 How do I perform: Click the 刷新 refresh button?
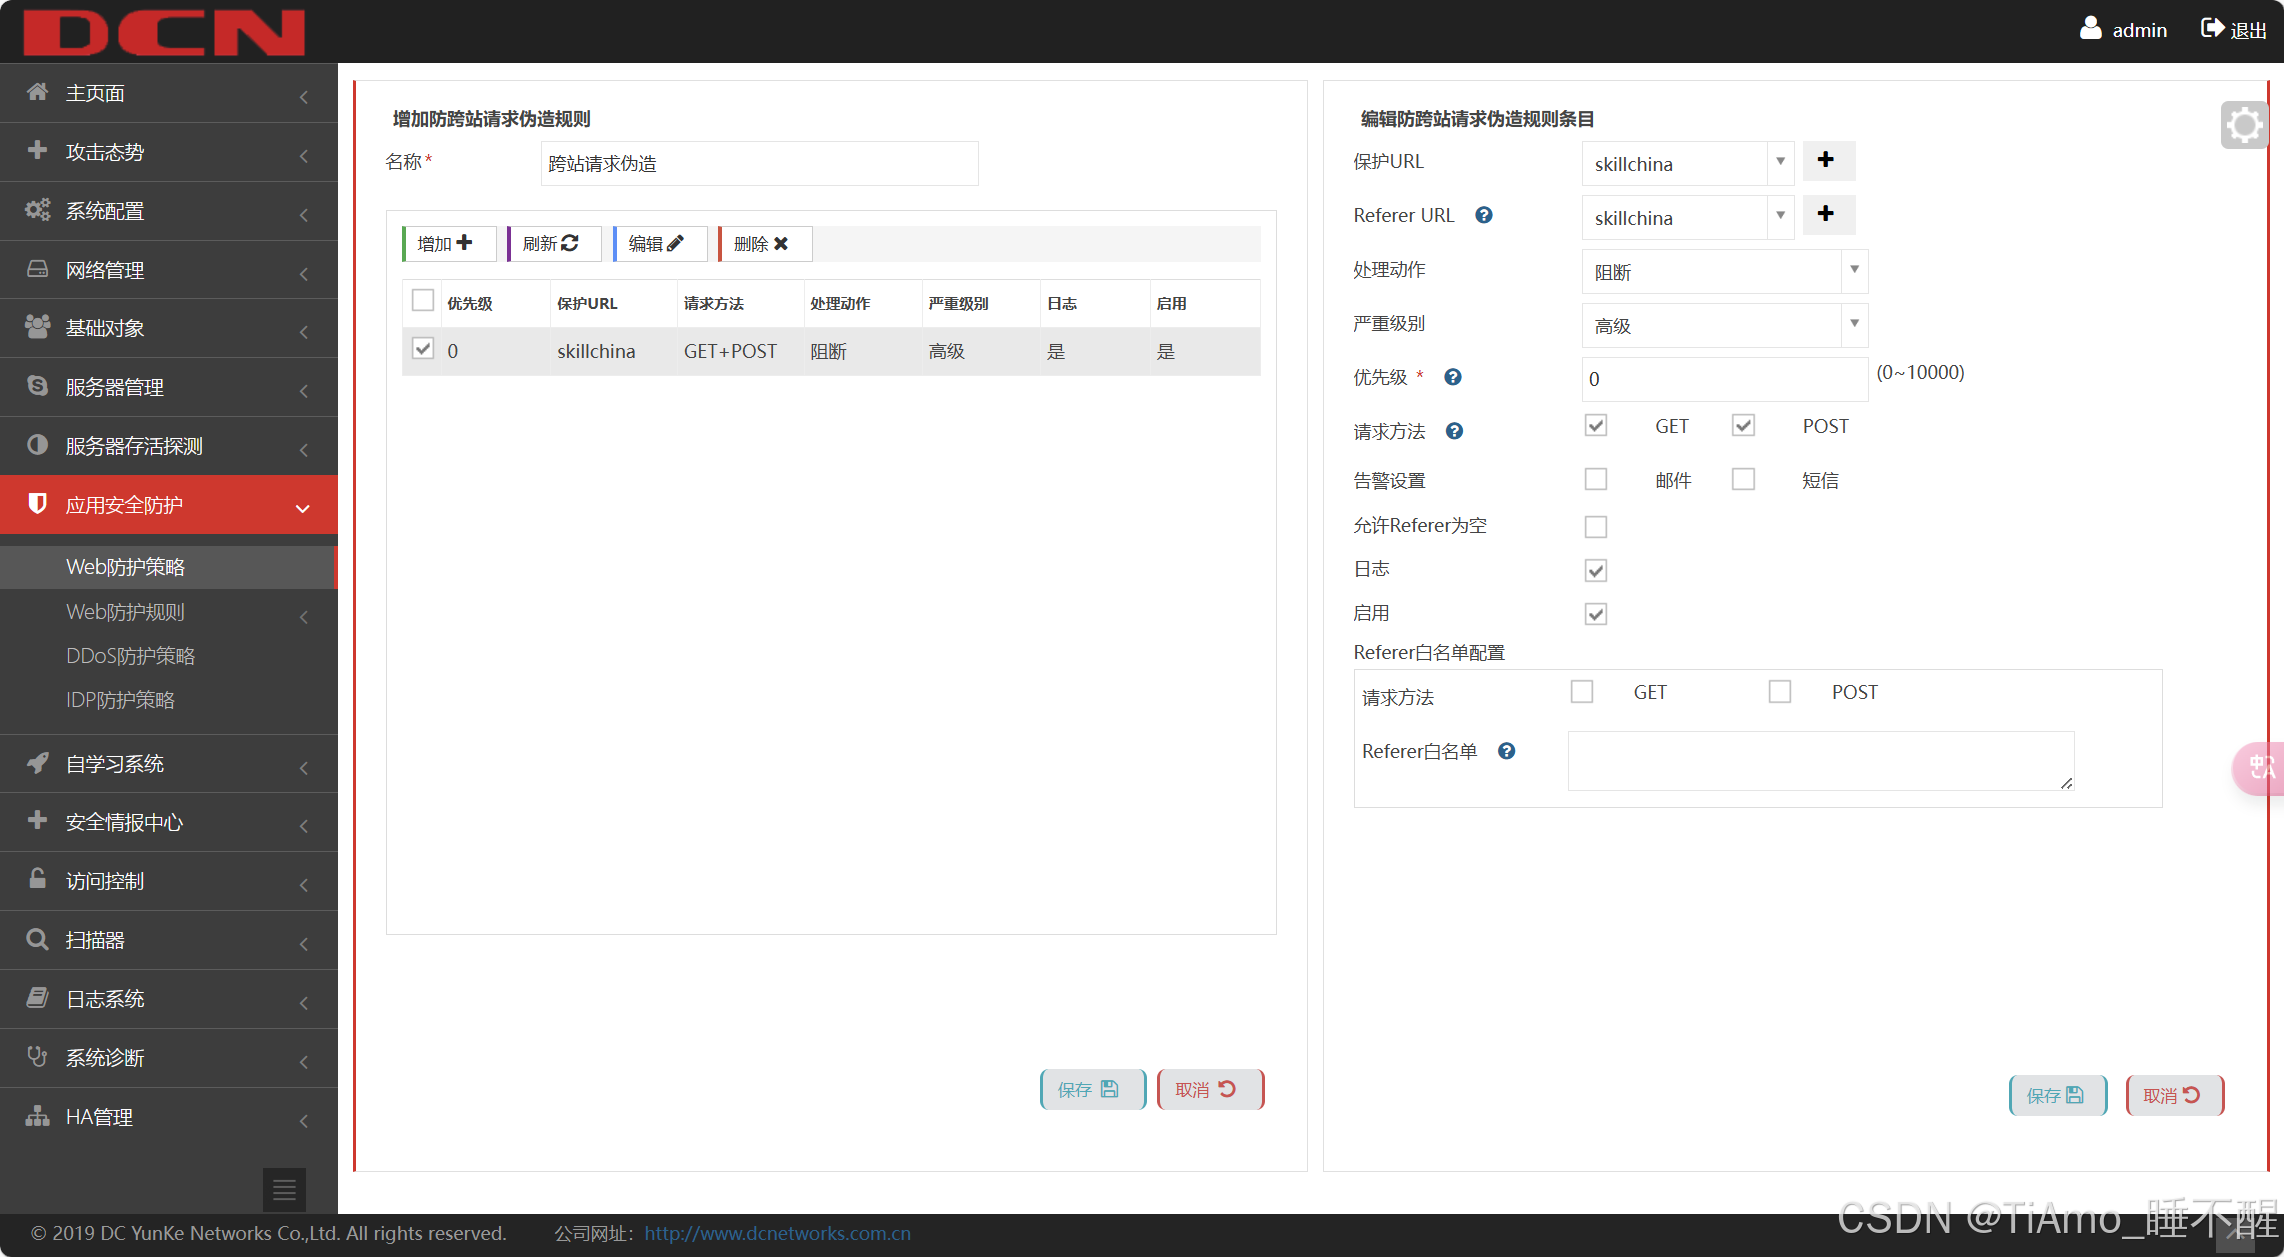coord(554,243)
